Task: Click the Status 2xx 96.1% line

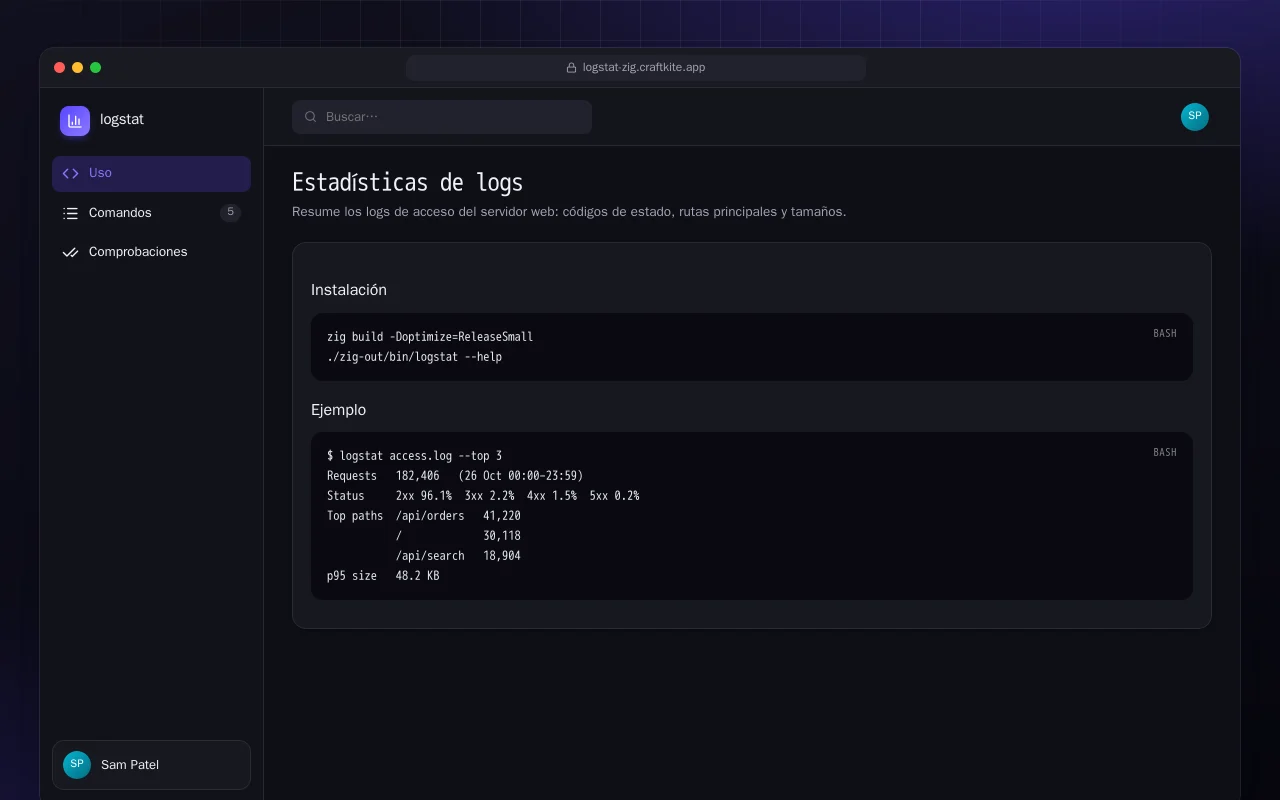Action: click(x=483, y=496)
